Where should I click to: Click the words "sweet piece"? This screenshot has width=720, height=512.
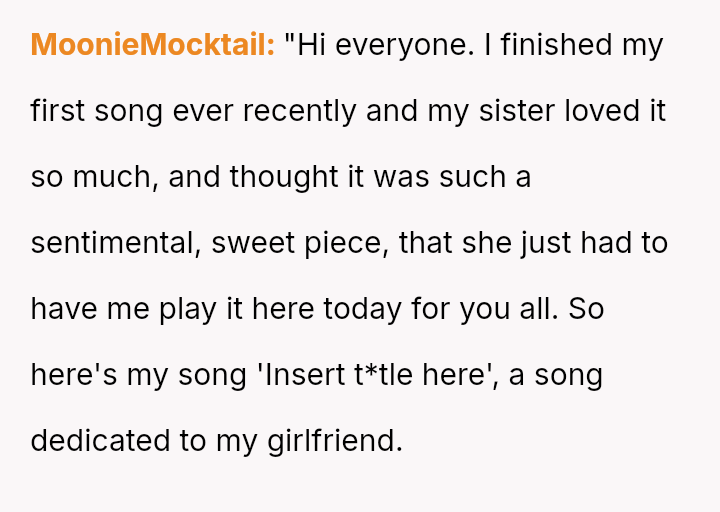(297, 243)
